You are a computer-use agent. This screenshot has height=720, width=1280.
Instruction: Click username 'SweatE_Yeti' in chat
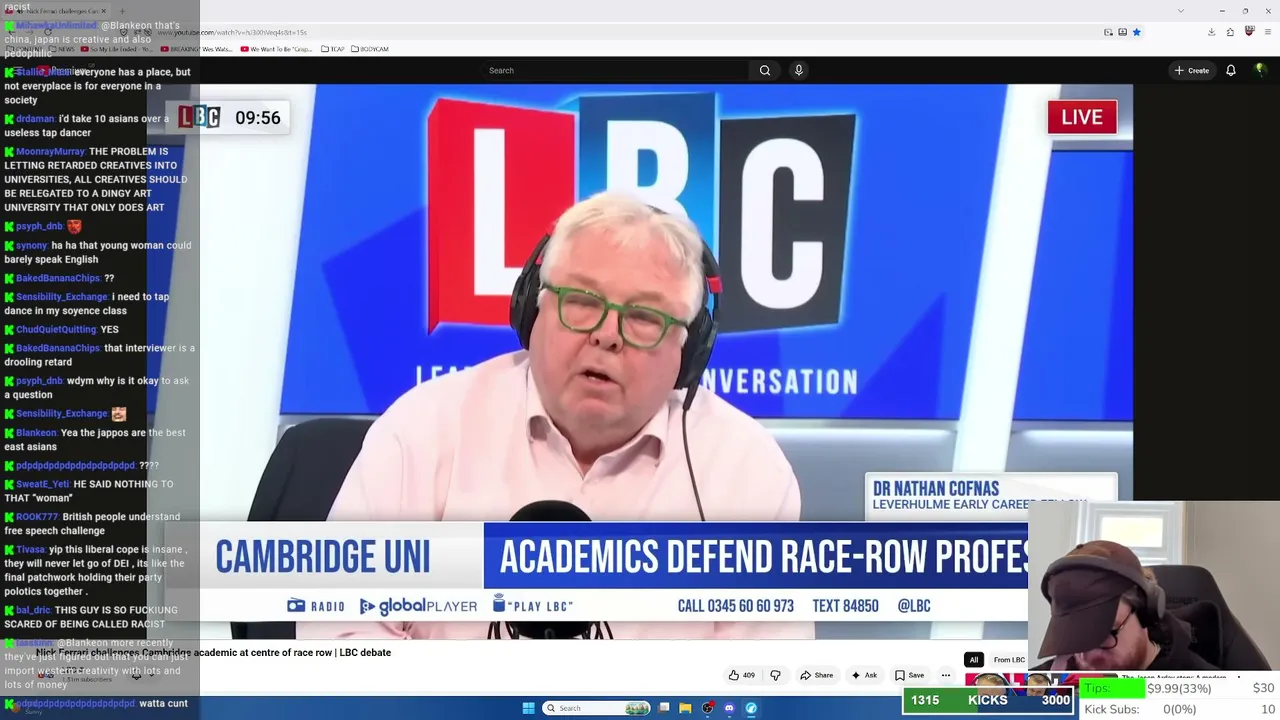[43, 484]
